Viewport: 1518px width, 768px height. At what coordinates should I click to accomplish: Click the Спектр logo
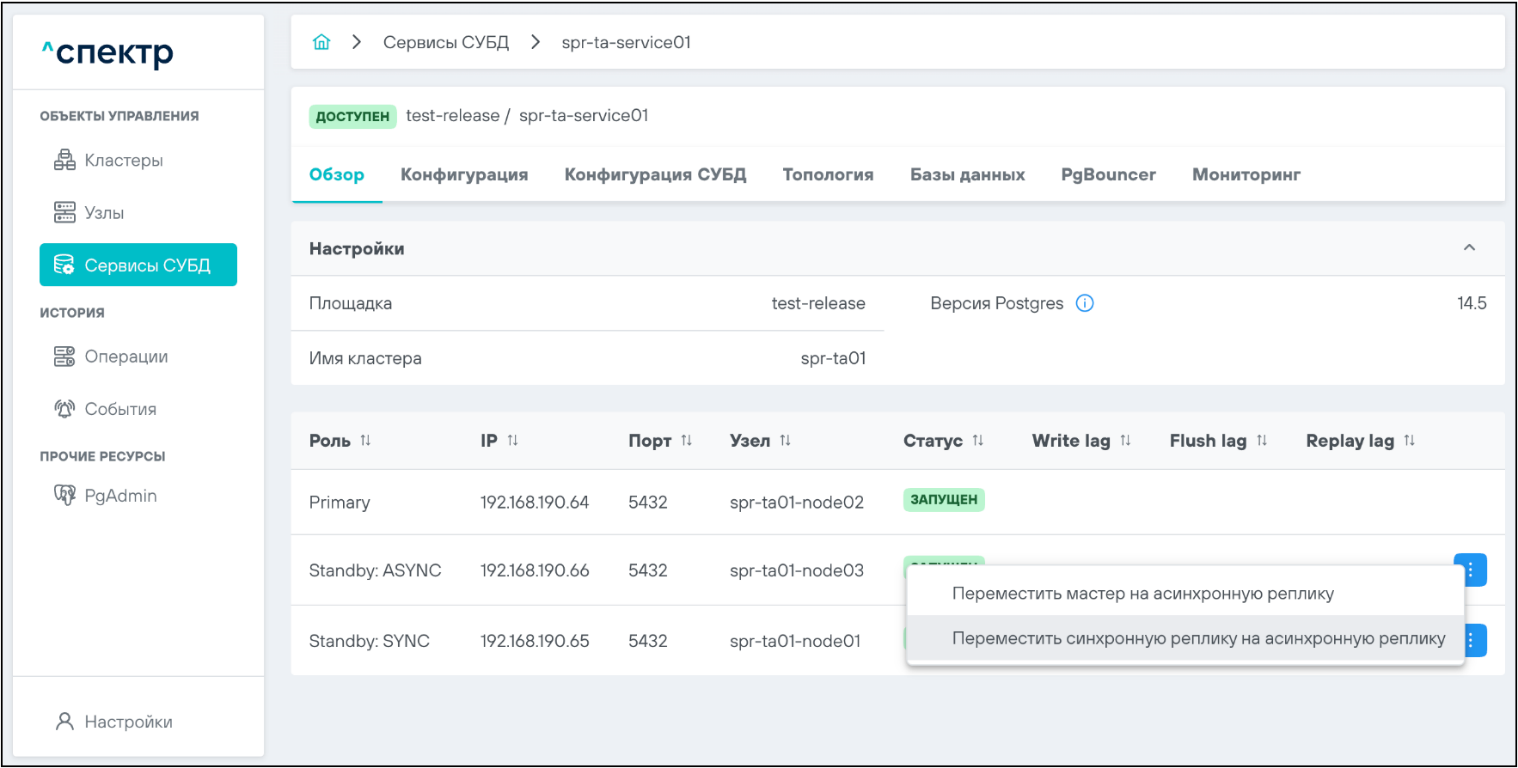tap(107, 53)
